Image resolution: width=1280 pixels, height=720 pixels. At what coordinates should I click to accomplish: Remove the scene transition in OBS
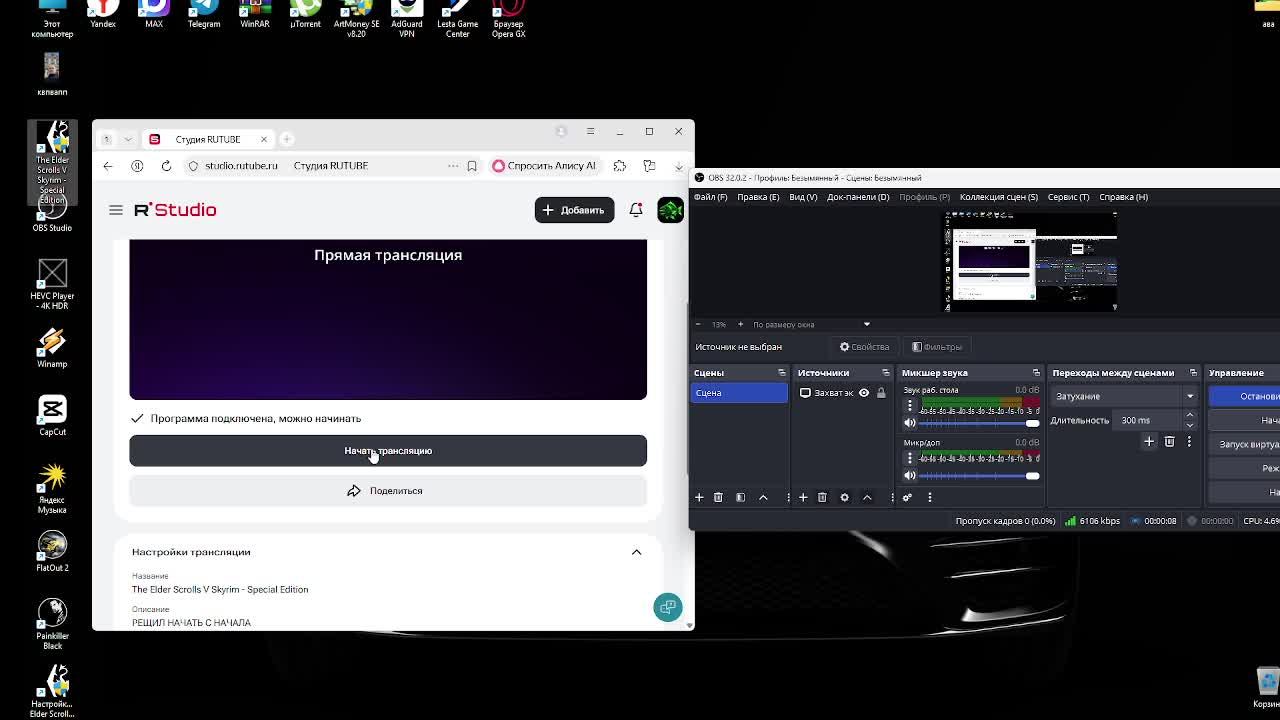click(x=1169, y=441)
